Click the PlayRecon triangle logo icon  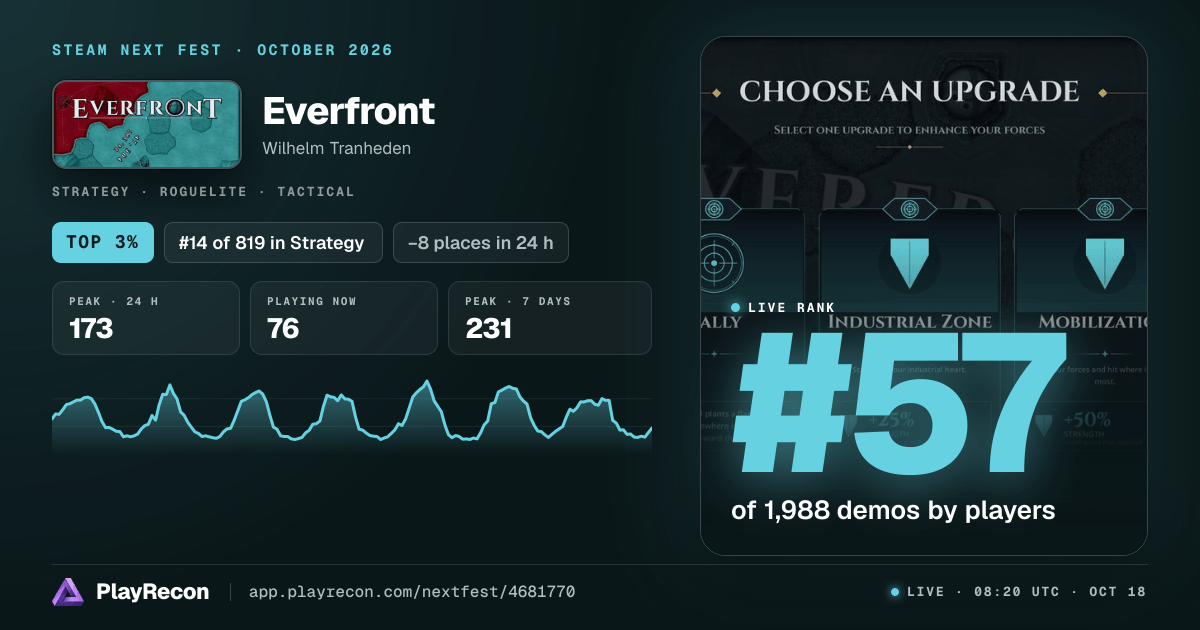point(68,592)
